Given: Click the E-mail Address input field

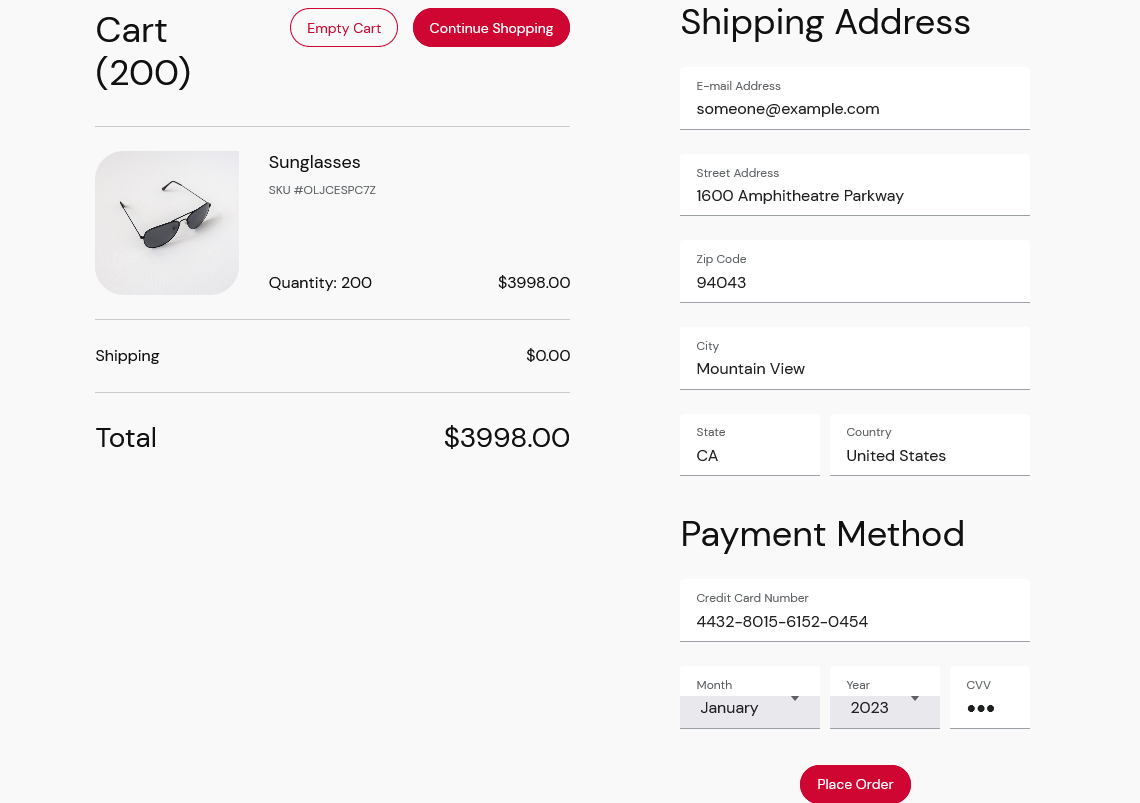Looking at the screenshot, I should (855, 108).
